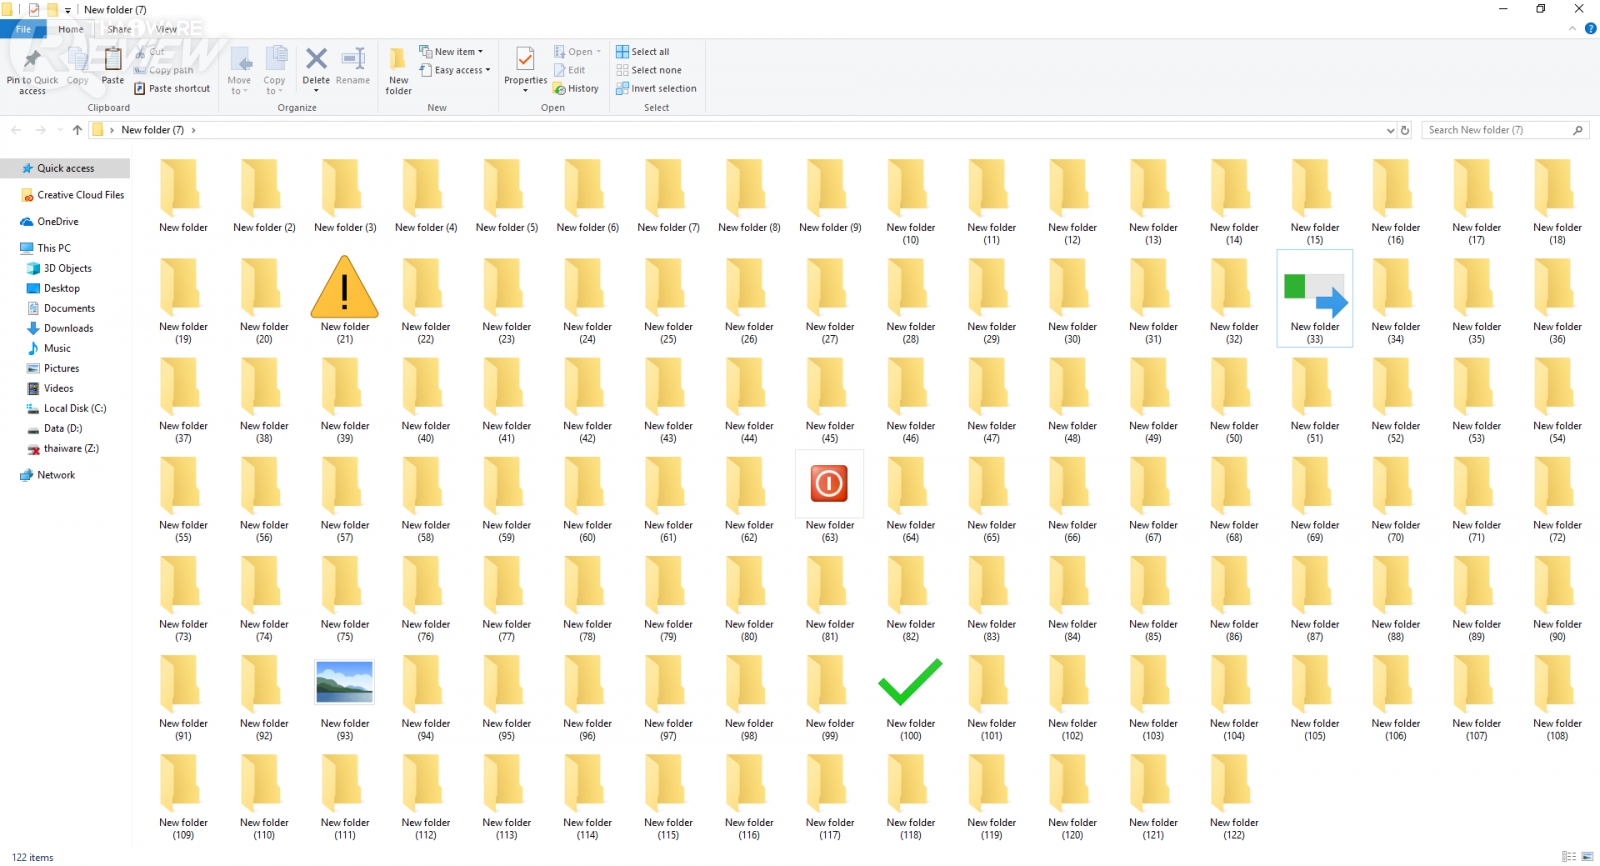The width and height of the screenshot is (1600, 866).
Task: Click the Select all icon
Action: coord(622,52)
